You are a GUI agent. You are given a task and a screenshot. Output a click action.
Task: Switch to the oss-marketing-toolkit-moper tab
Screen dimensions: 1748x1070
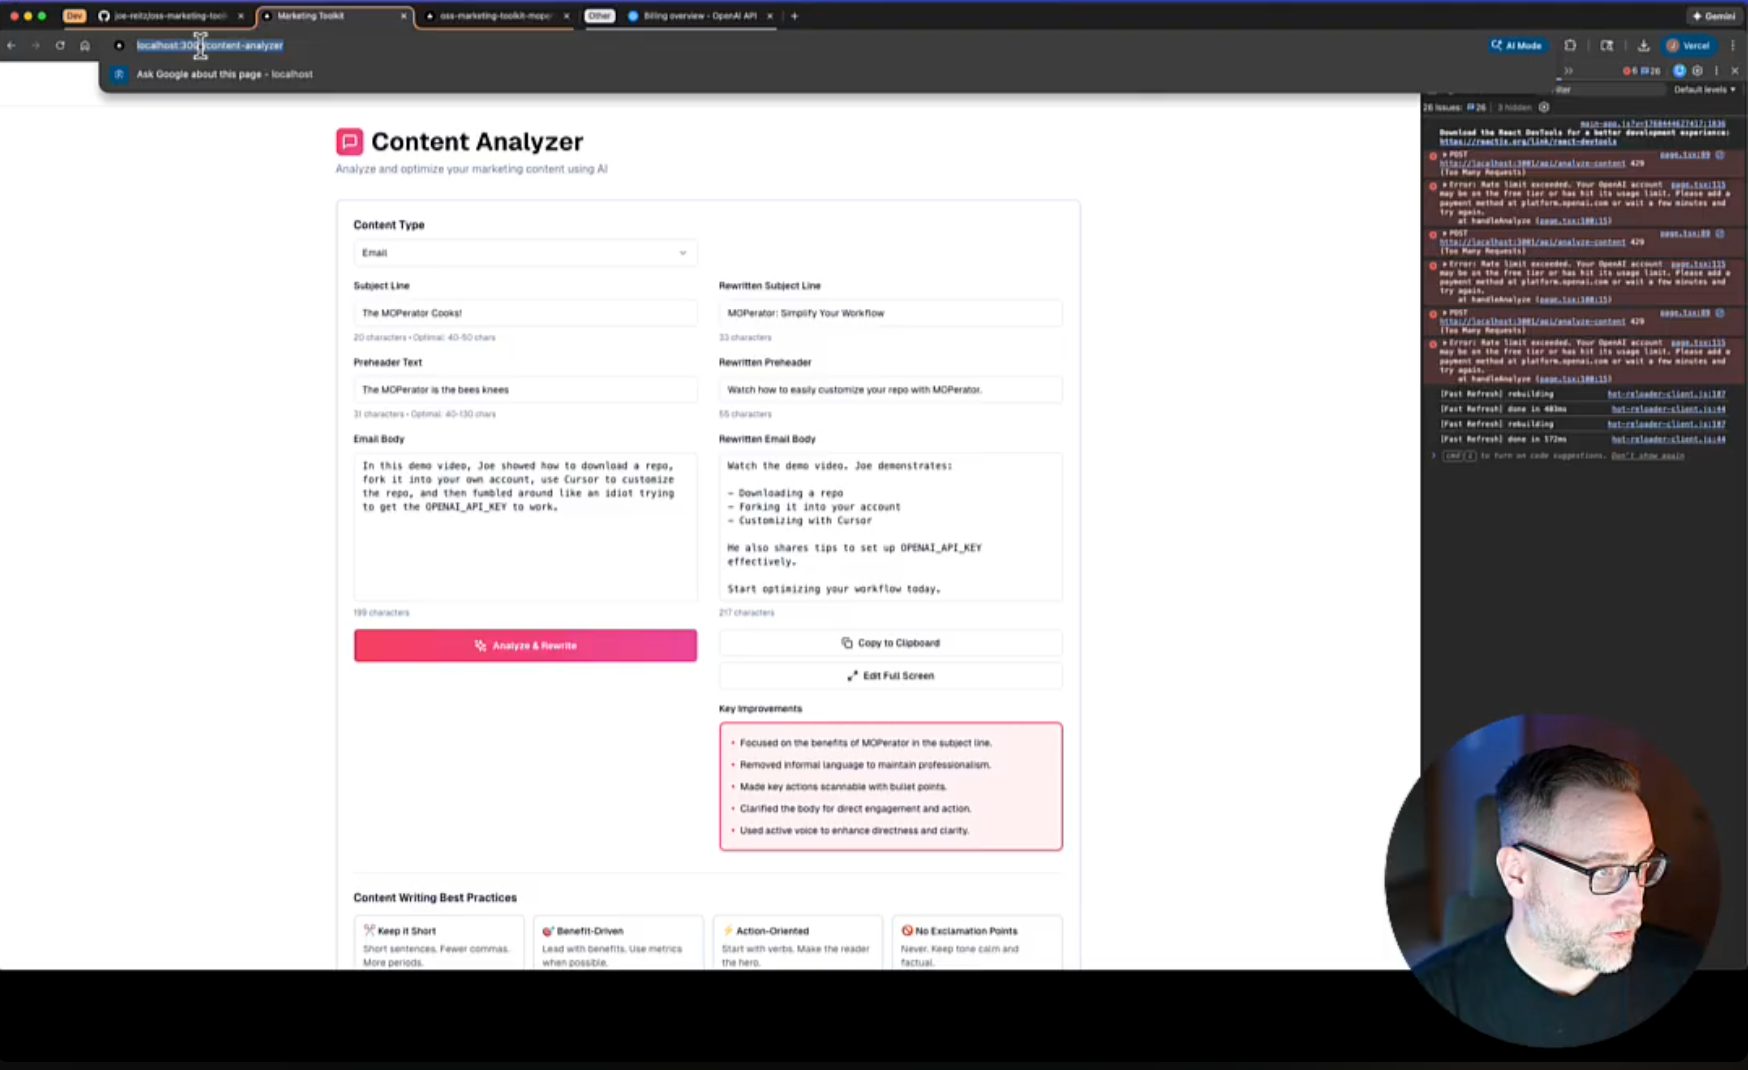pyautogui.click(x=496, y=16)
